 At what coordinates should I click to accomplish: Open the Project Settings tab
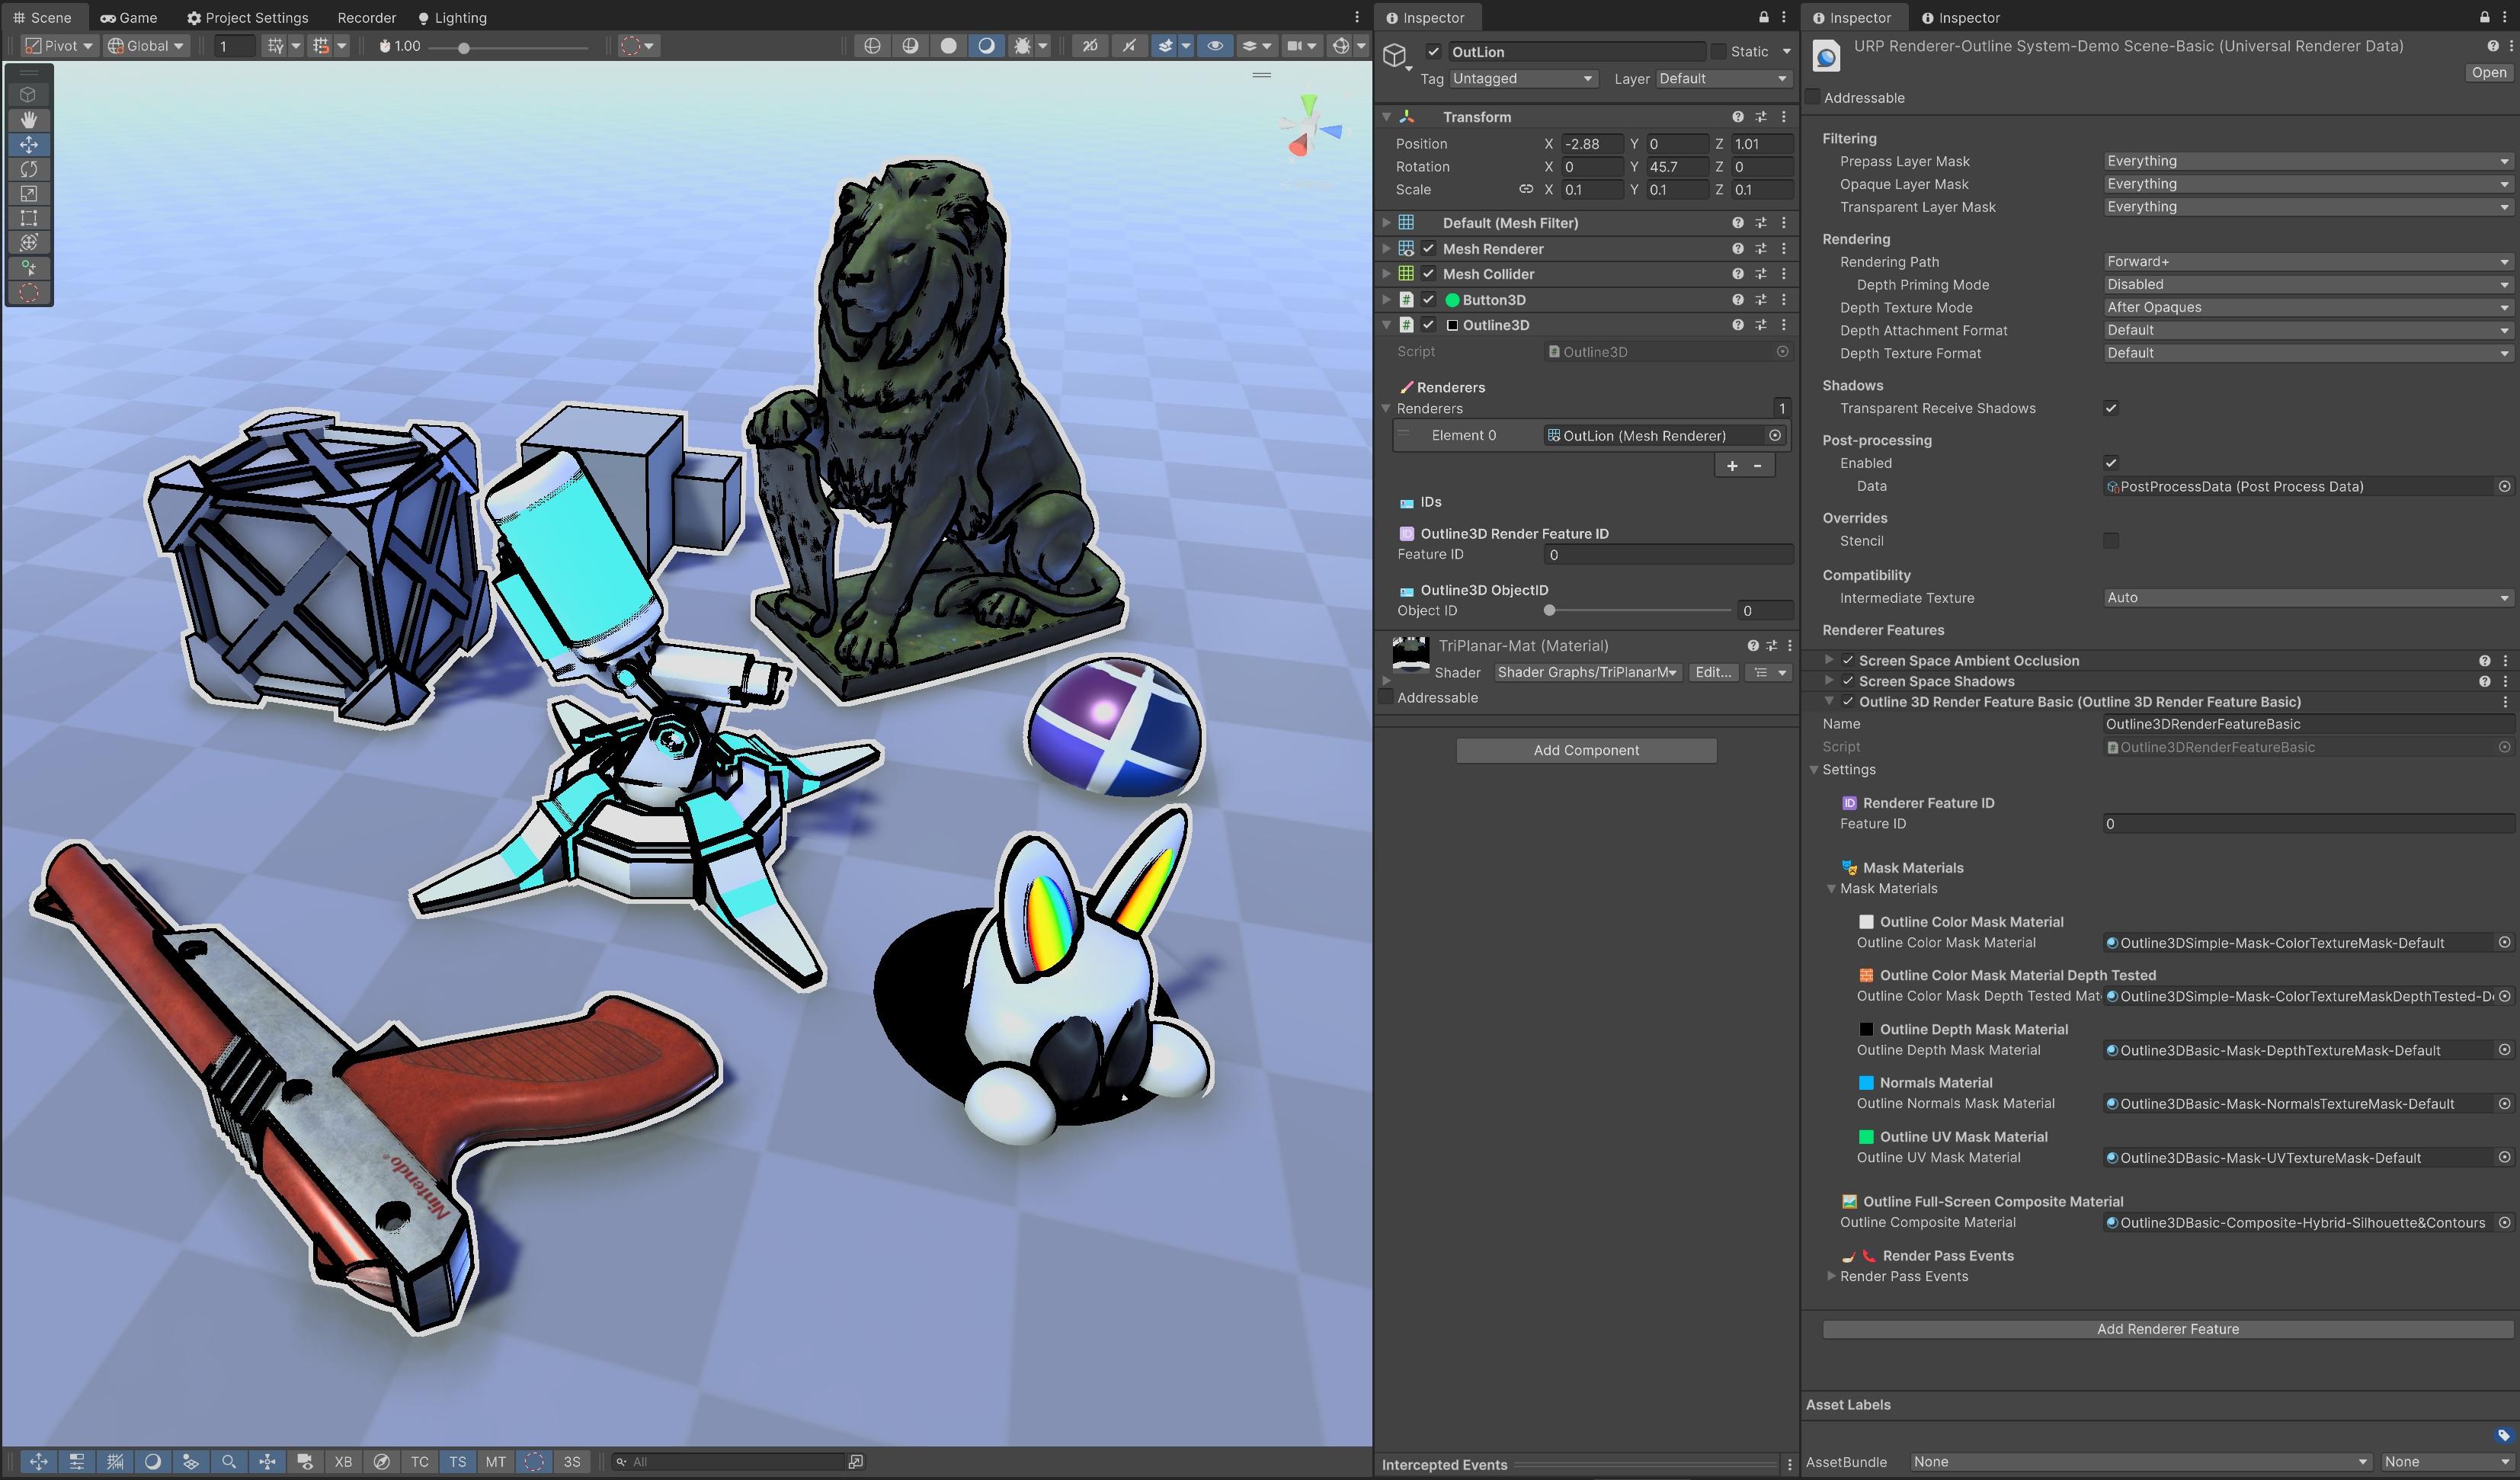pyautogui.click(x=247, y=17)
